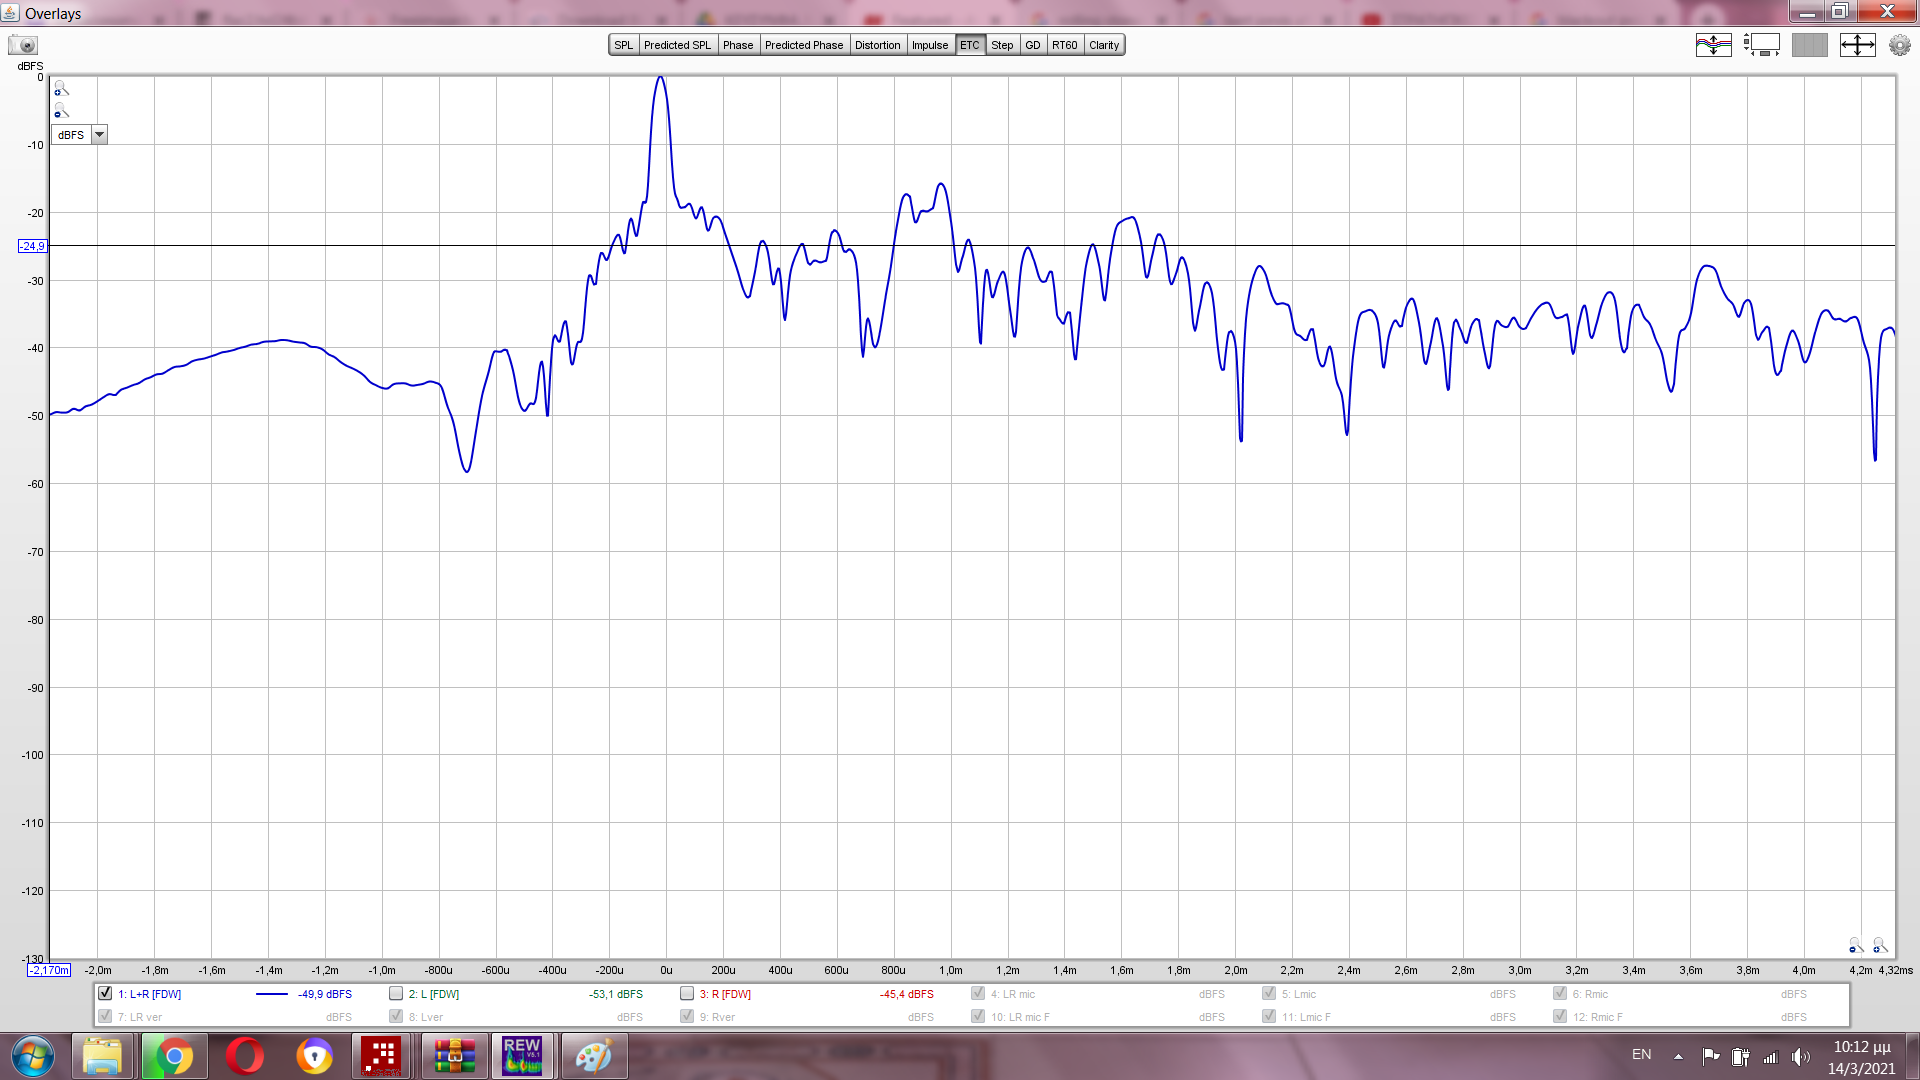This screenshot has width=1920, height=1080.
Task: Click separate traces icon
Action: (1713, 45)
